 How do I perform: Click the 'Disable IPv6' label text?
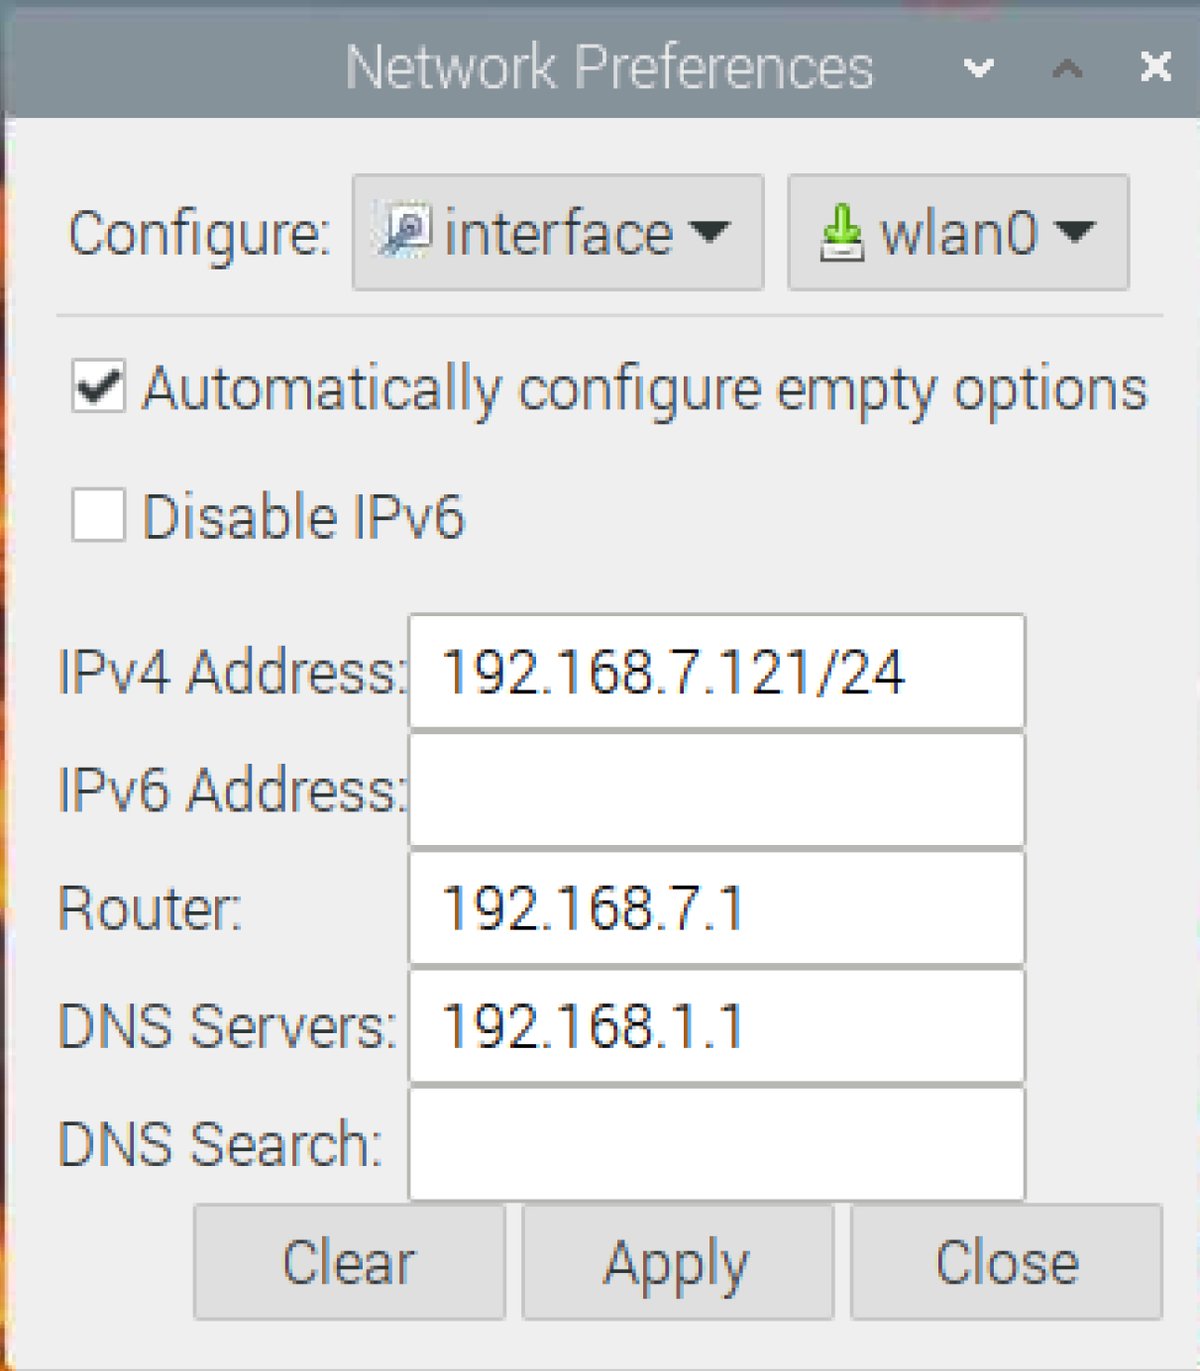pos(303,517)
